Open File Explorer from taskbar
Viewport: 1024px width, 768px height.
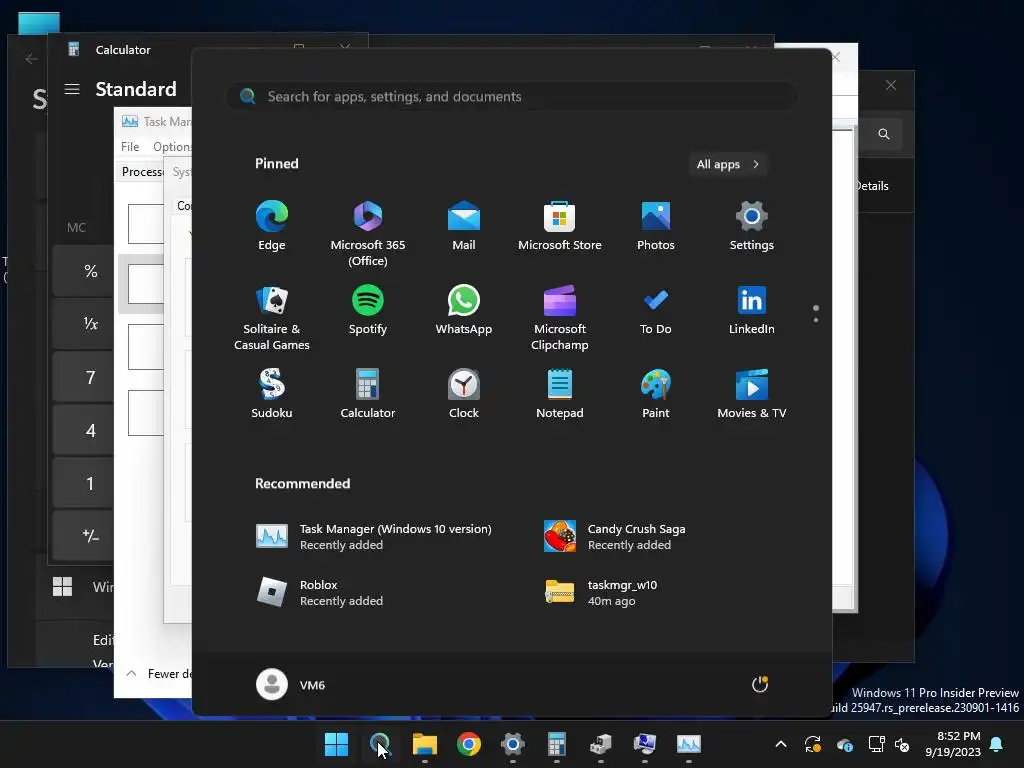pyautogui.click(x=424, y=744)
